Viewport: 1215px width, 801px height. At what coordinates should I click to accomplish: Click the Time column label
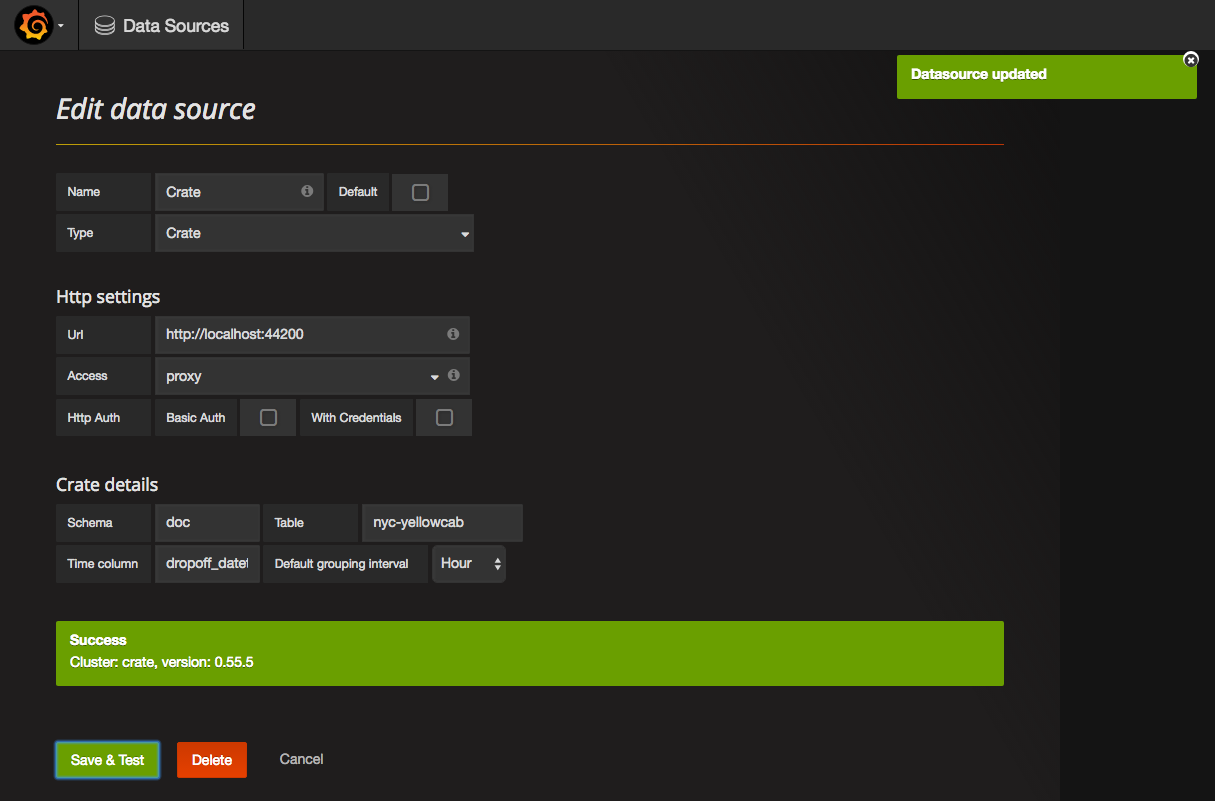[x=103, y=564]
